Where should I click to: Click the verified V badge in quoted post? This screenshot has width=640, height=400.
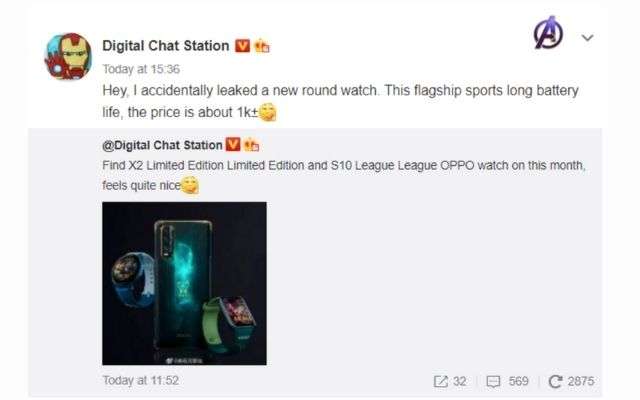click(x=233, y=144)
